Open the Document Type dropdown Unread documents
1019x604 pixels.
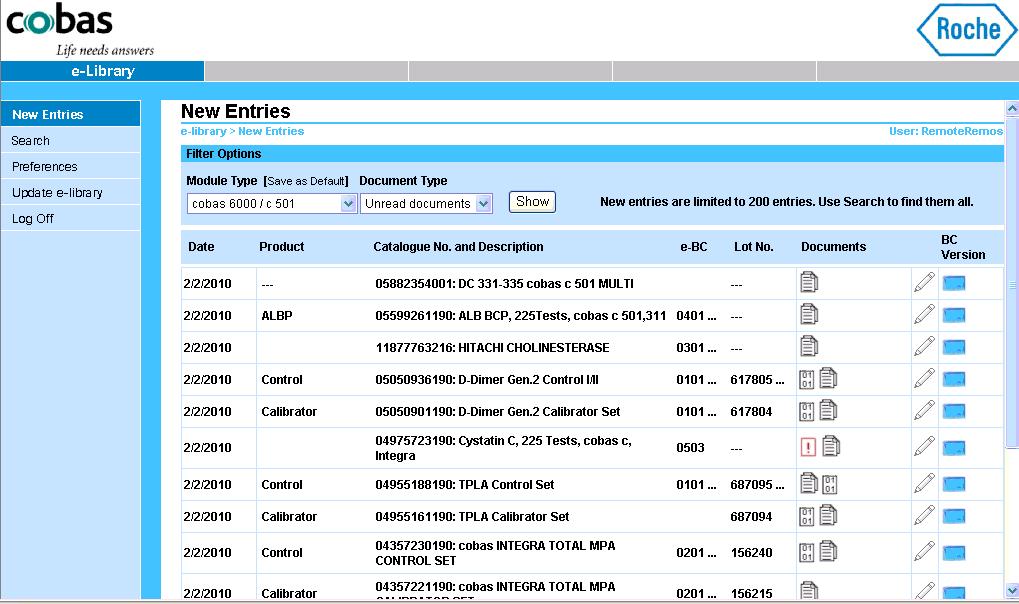(426, 204)
